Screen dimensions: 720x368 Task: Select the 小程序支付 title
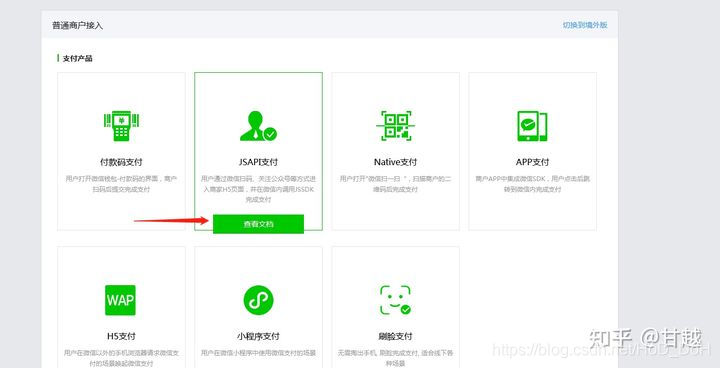(x=258, y=336)
